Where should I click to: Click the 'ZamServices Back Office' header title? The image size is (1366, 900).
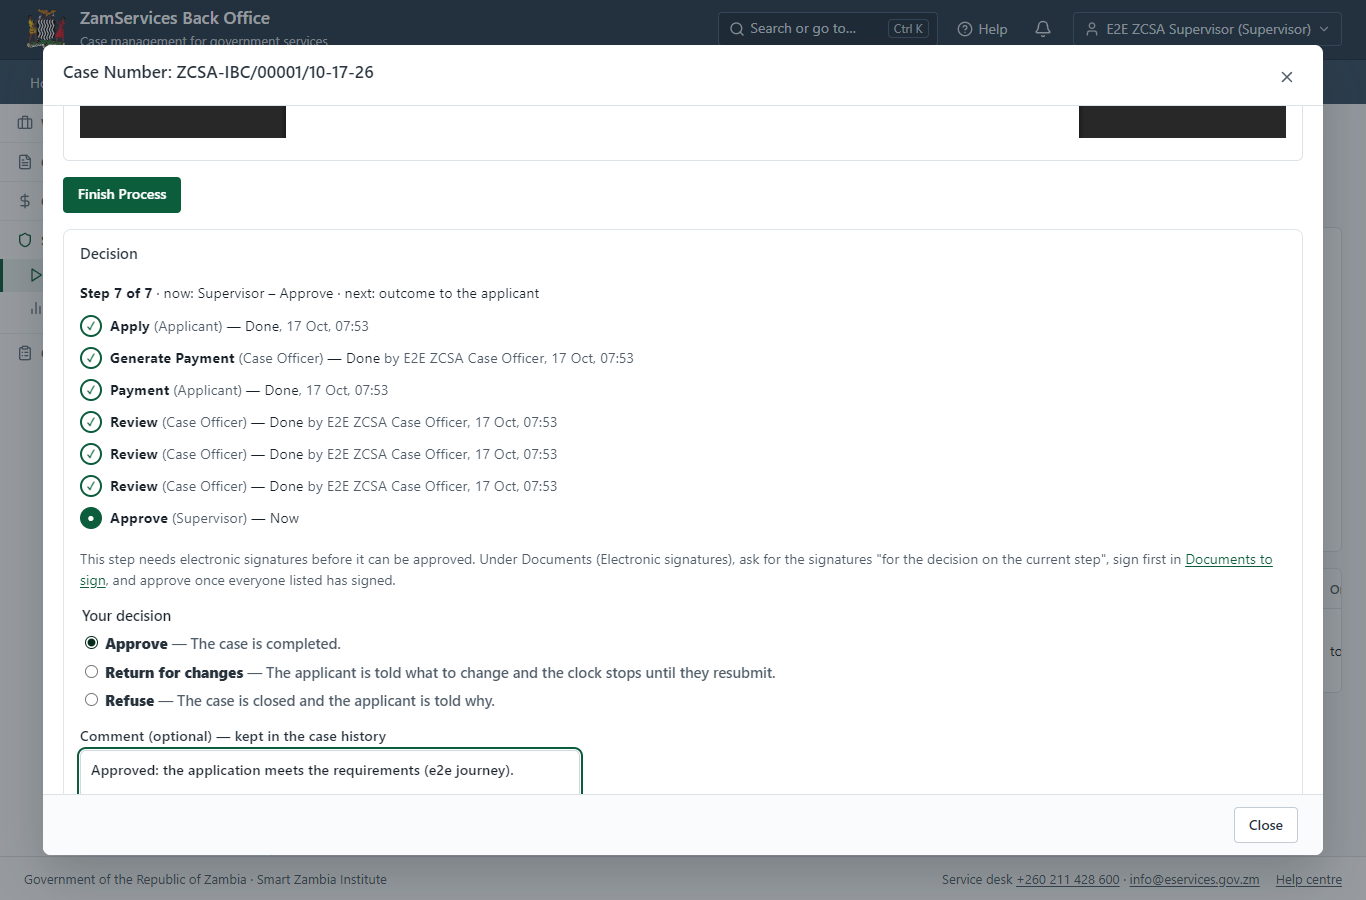tap(175, 18)
